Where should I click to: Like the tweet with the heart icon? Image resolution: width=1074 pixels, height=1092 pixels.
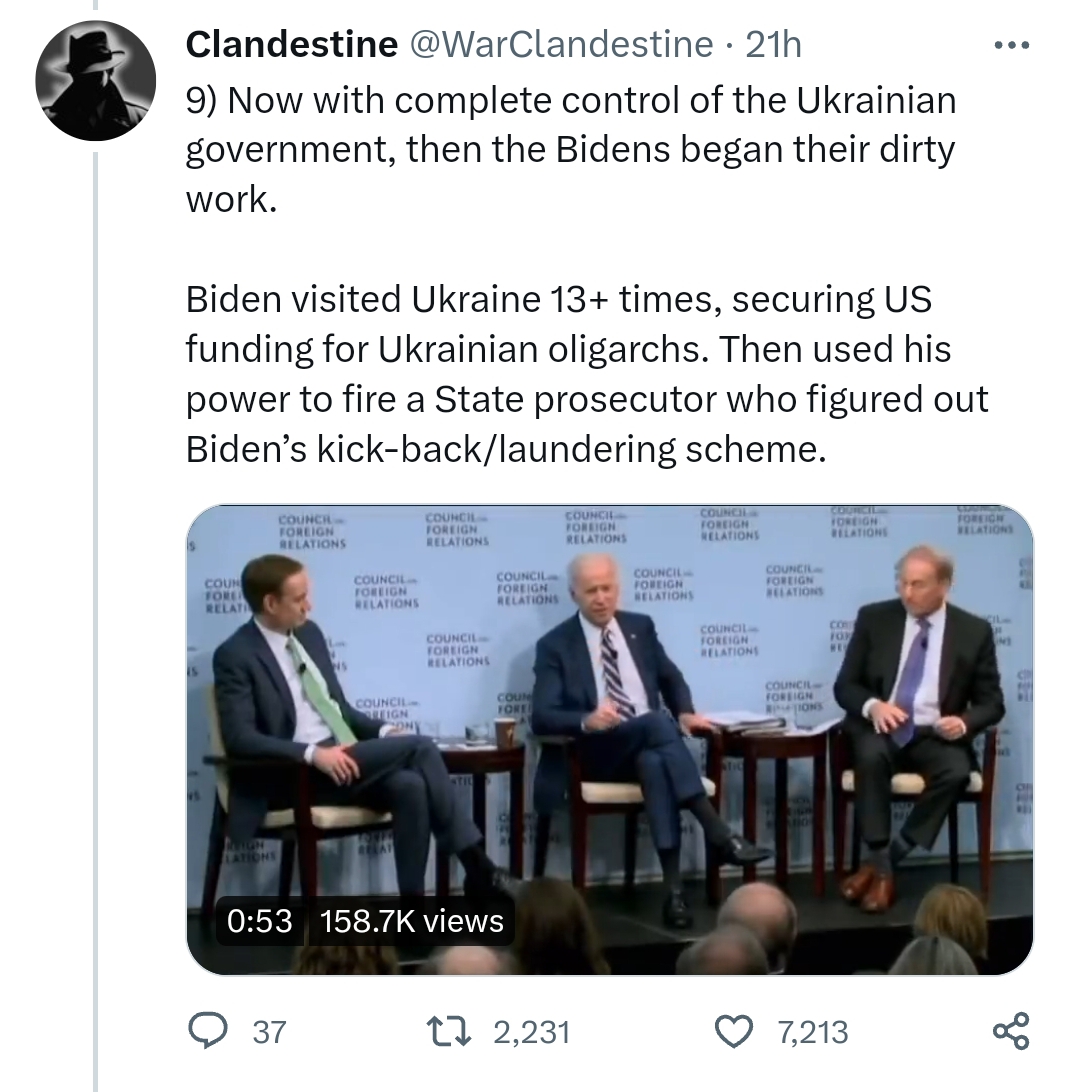tap(735, 1031)
